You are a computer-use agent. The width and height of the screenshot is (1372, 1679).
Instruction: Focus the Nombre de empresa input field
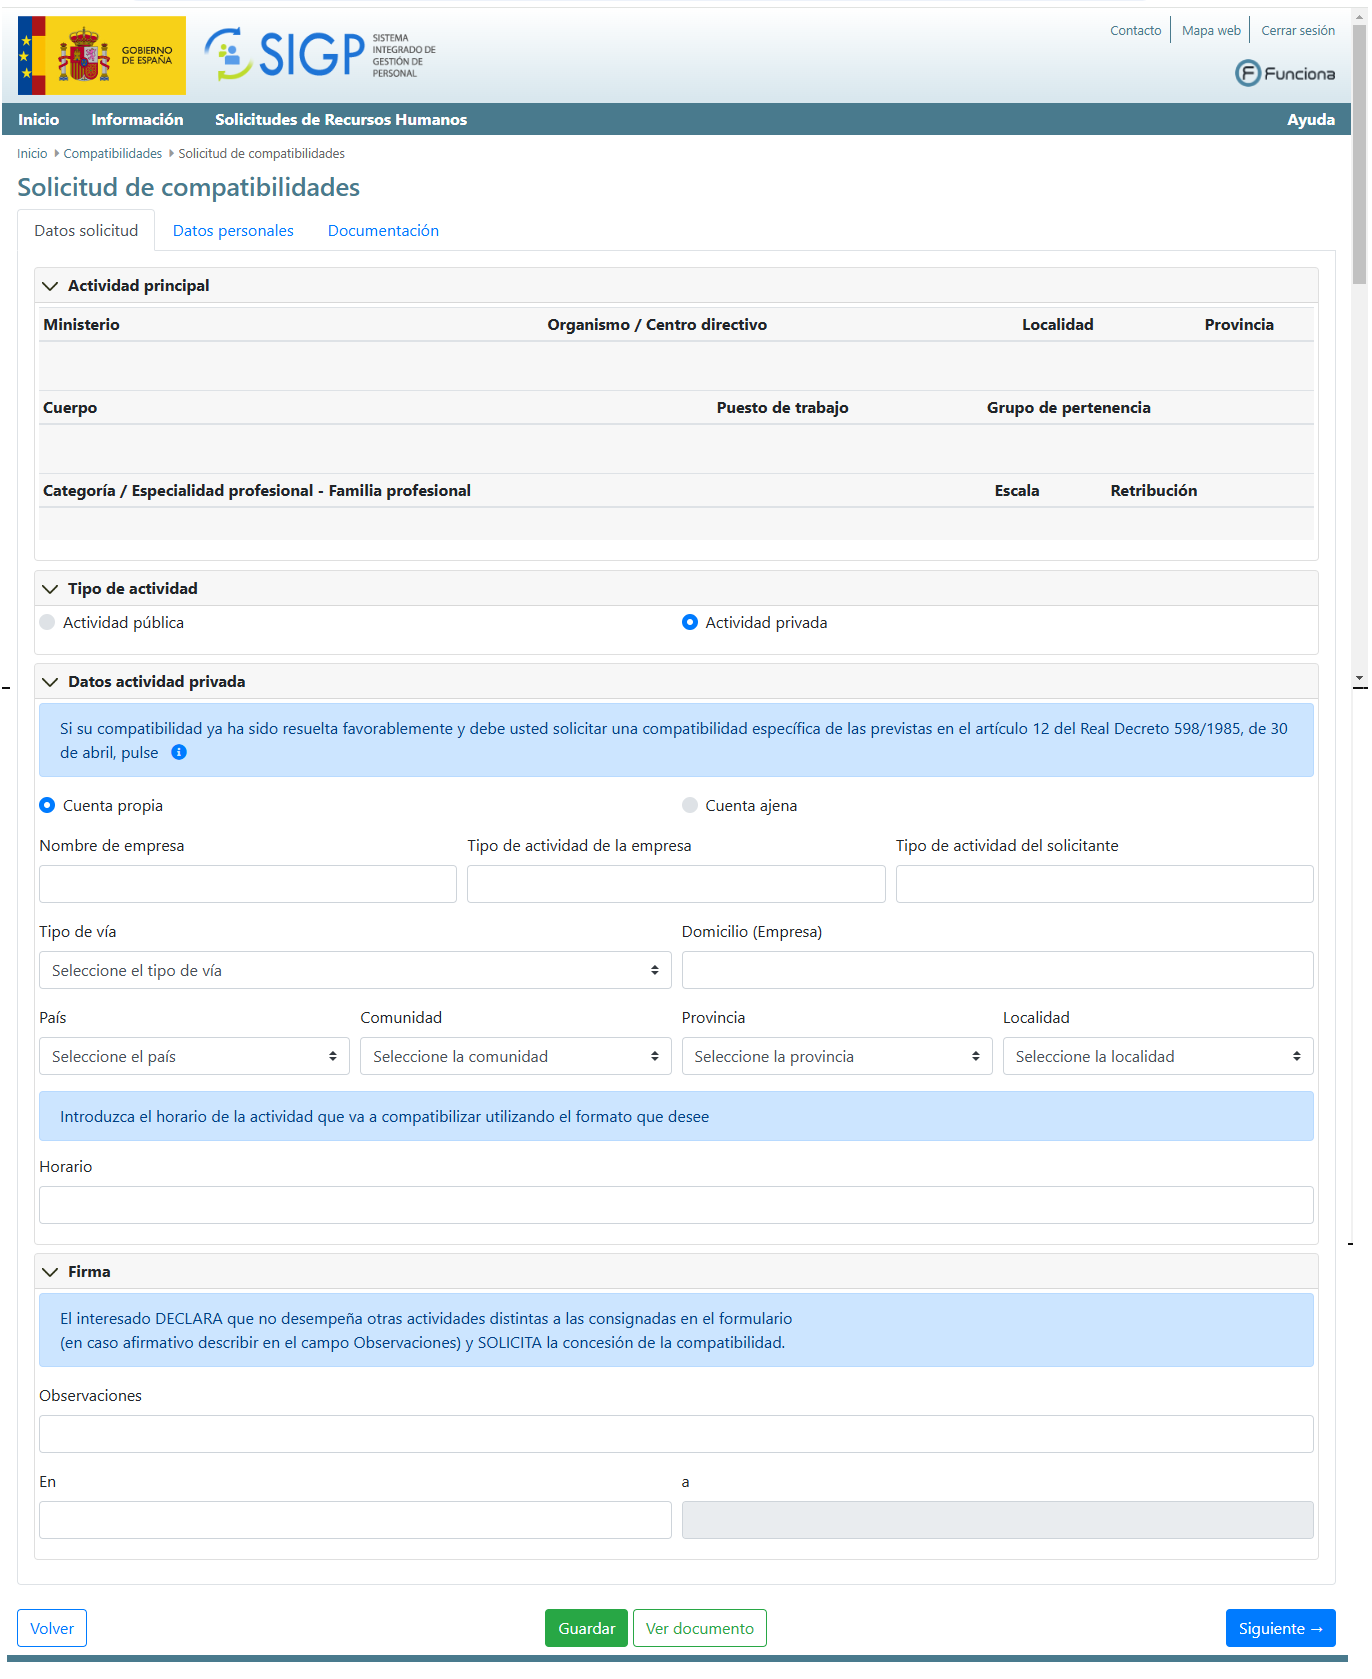click(247, 885)
